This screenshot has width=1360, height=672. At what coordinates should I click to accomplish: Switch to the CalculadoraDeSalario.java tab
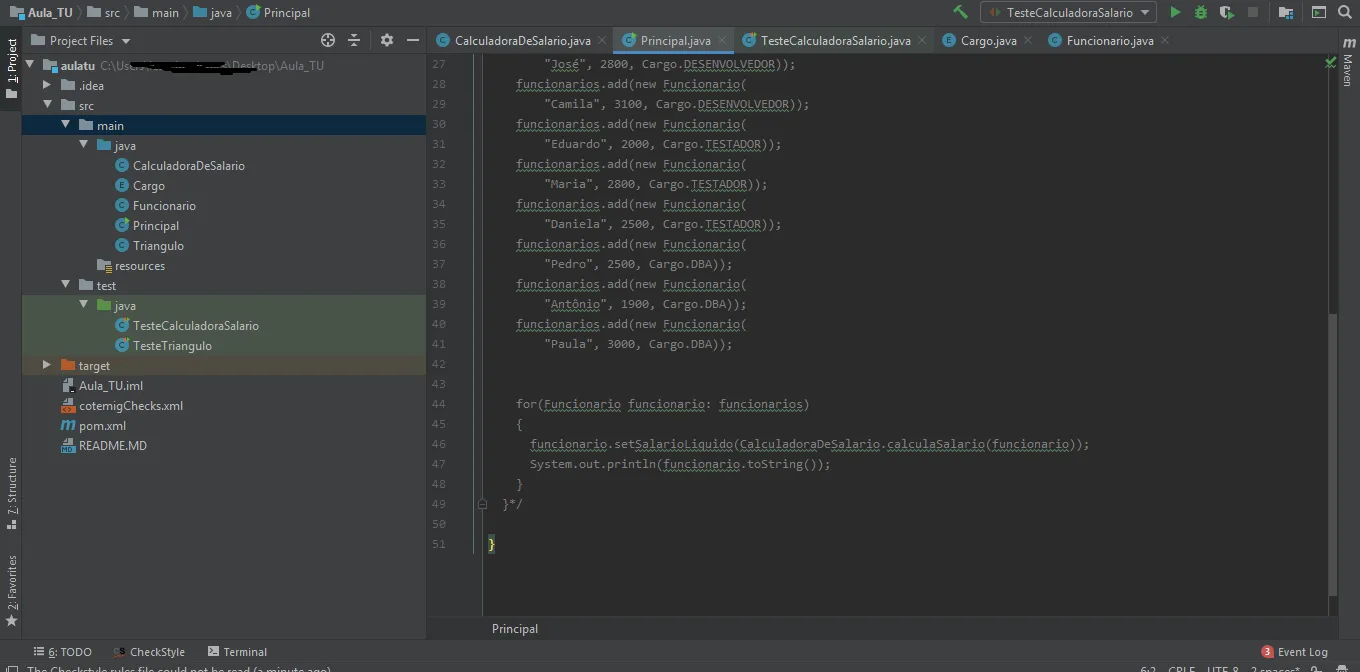point(522,41)
